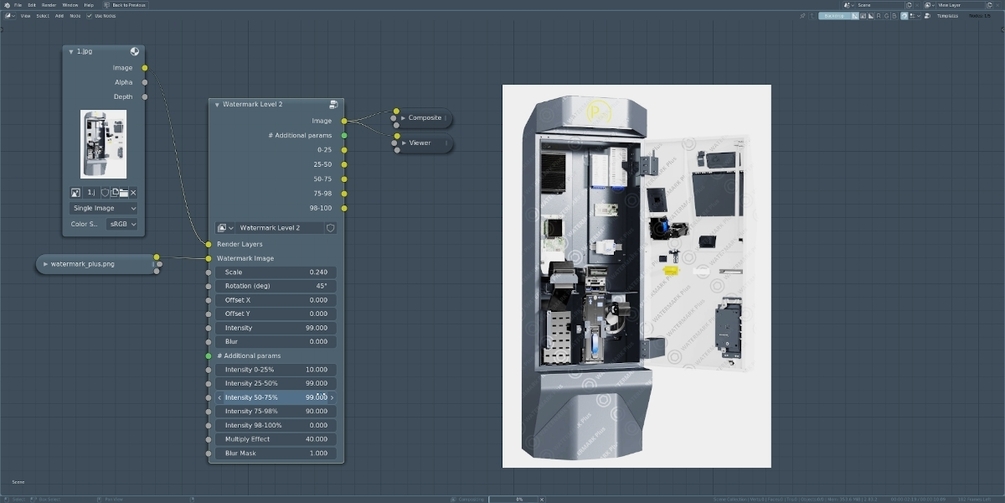The height and width of the screenshot is (503, 1005).
Task: Click the Scale value field
Action: click(x=276, y=272)
